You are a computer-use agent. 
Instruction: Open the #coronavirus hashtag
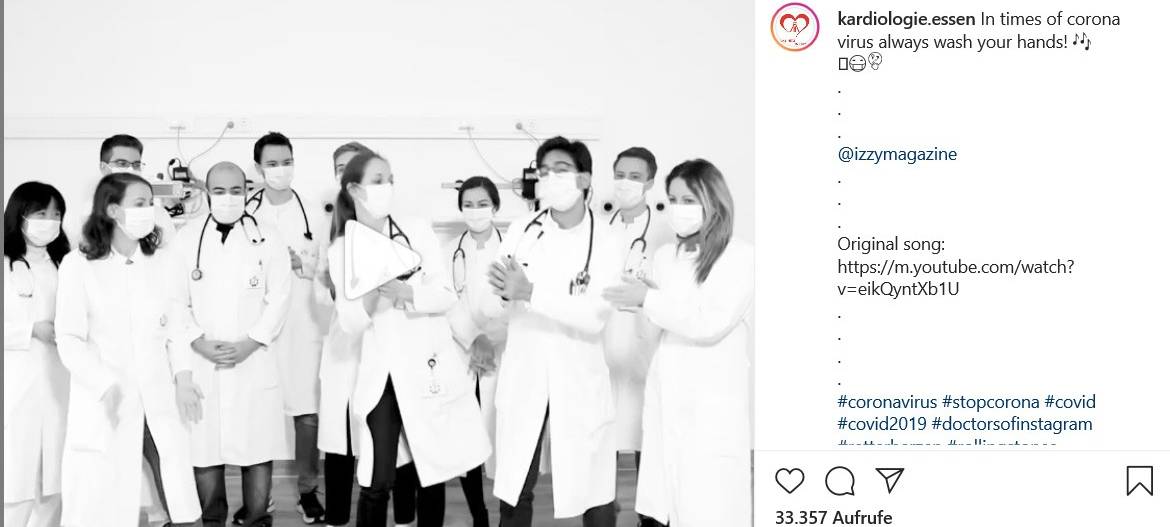coord(886,402)
